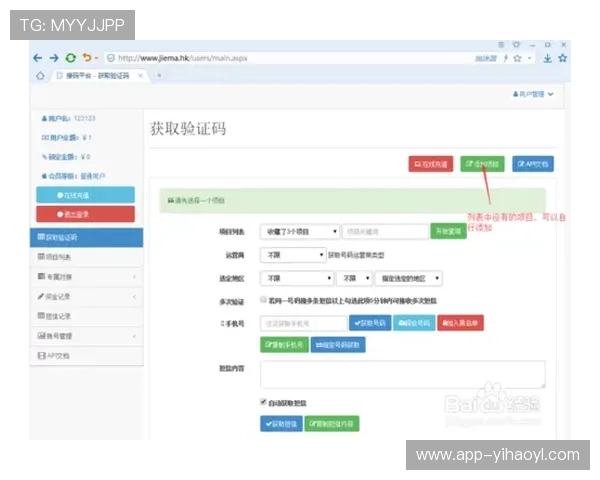Click the 用户余额 ¥1 text in the sidebar
The height and width of the screenshot is (480, 600).
tap(67, 137)
